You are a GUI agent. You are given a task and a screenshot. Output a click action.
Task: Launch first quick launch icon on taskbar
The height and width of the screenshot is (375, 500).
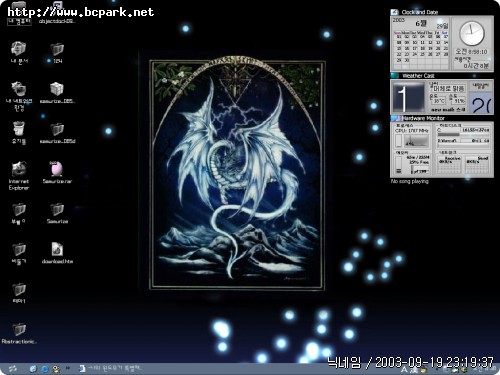[33, 369]
